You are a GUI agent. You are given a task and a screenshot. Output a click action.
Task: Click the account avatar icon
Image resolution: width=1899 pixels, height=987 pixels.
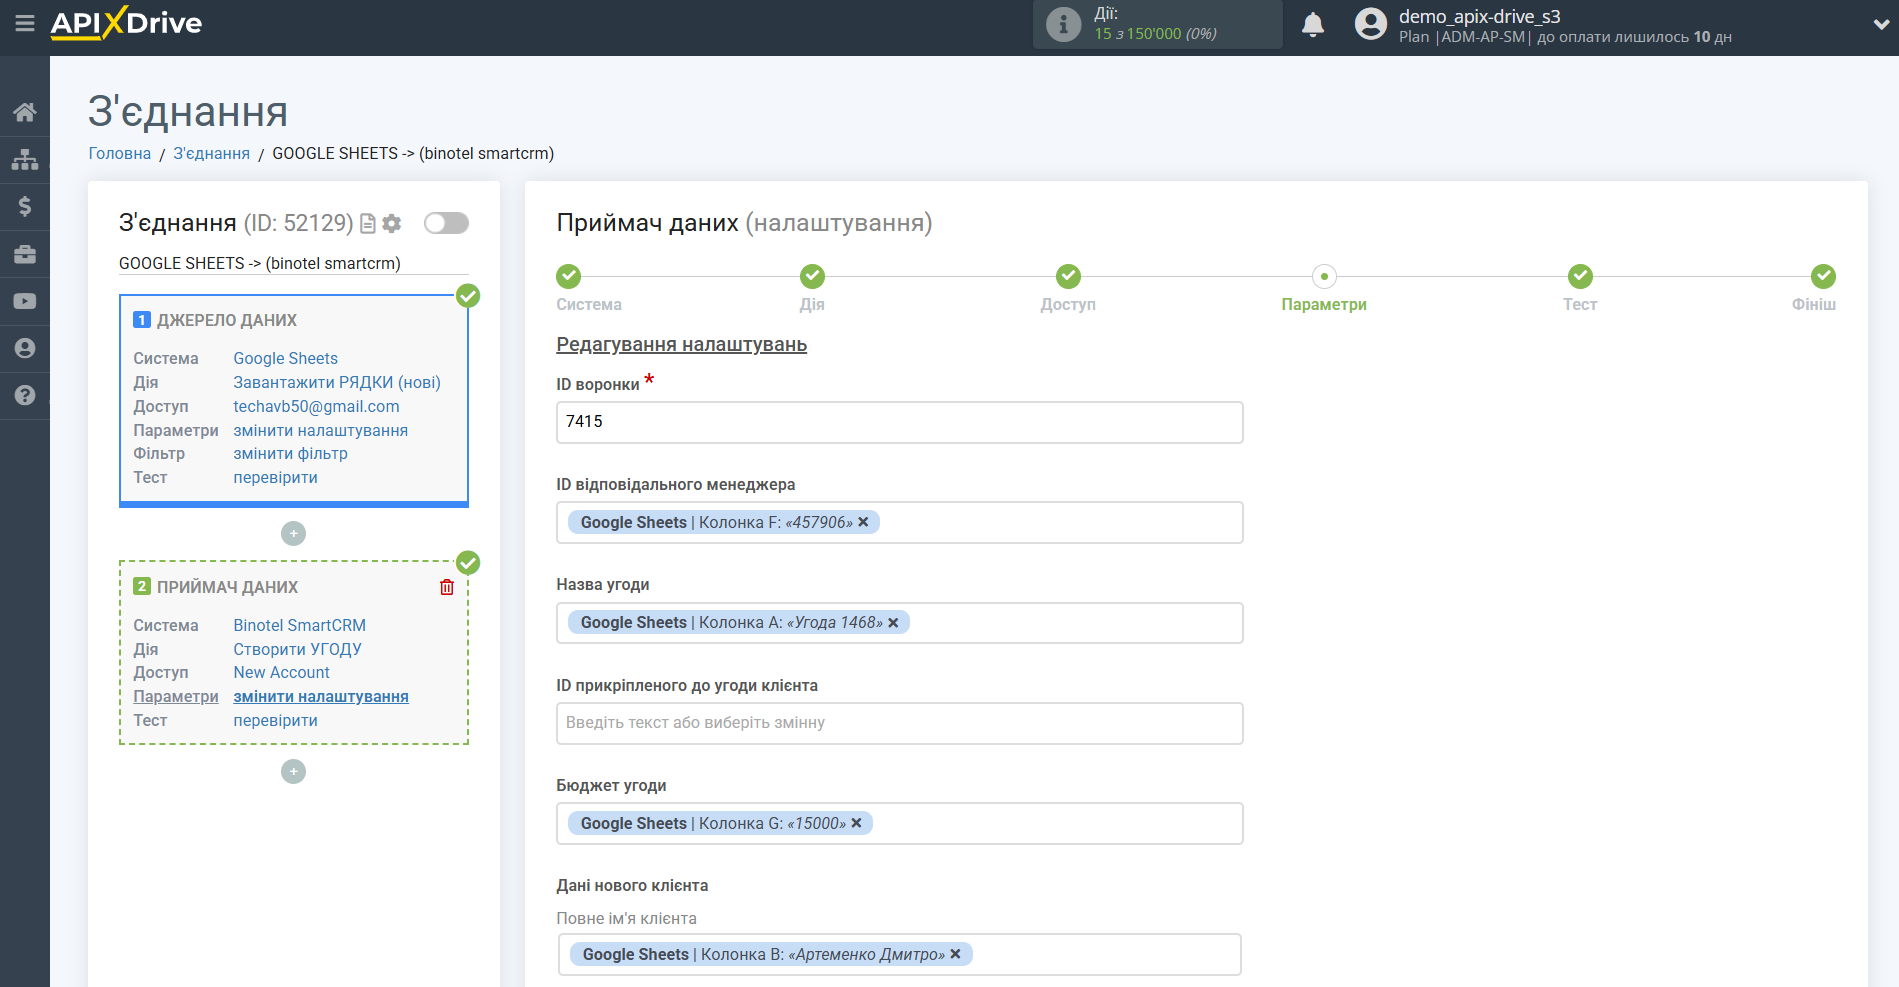1371,24
